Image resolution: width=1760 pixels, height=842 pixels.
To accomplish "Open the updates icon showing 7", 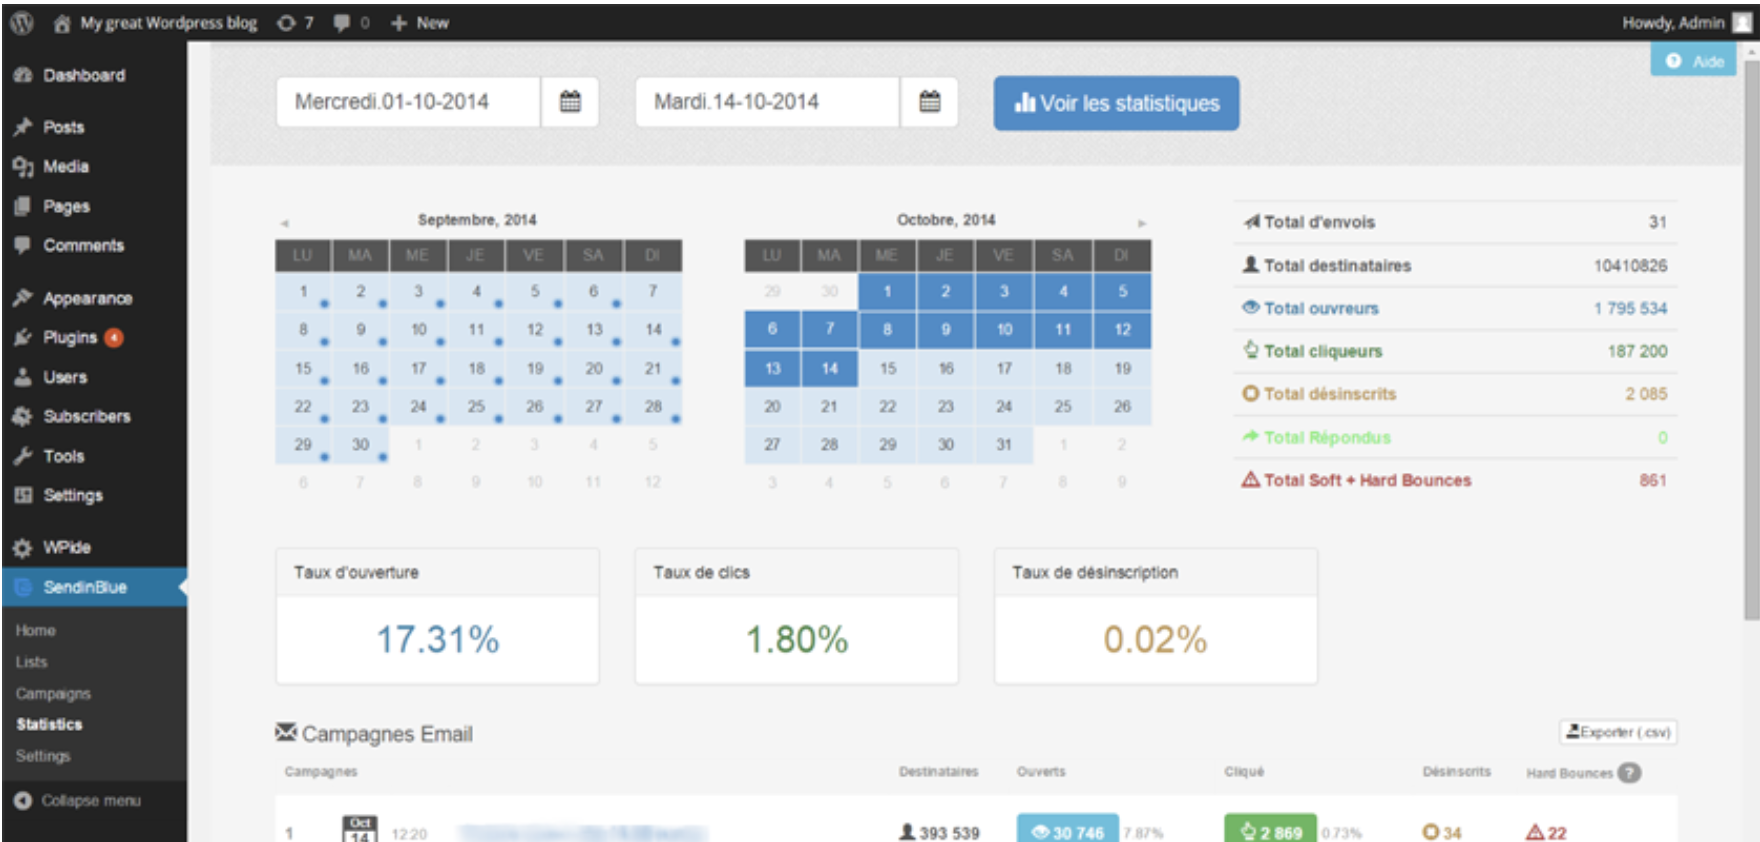I will coord(295,22).
